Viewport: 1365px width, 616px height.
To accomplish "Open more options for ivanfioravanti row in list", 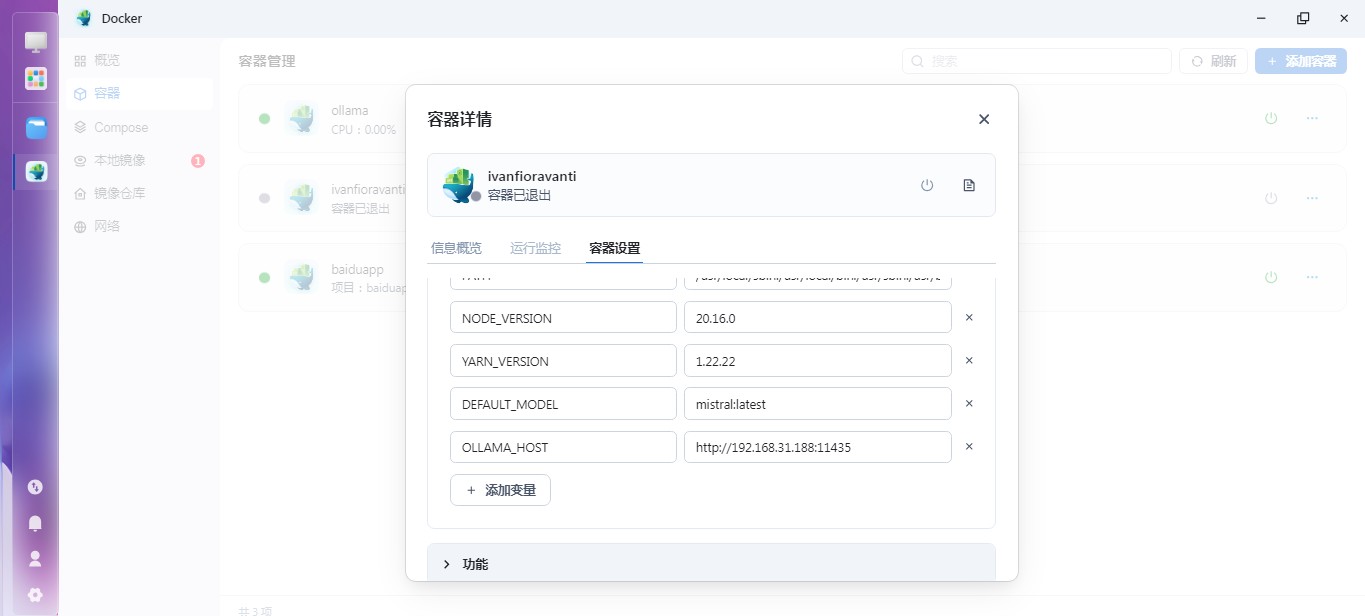I will pos(1312,198).
